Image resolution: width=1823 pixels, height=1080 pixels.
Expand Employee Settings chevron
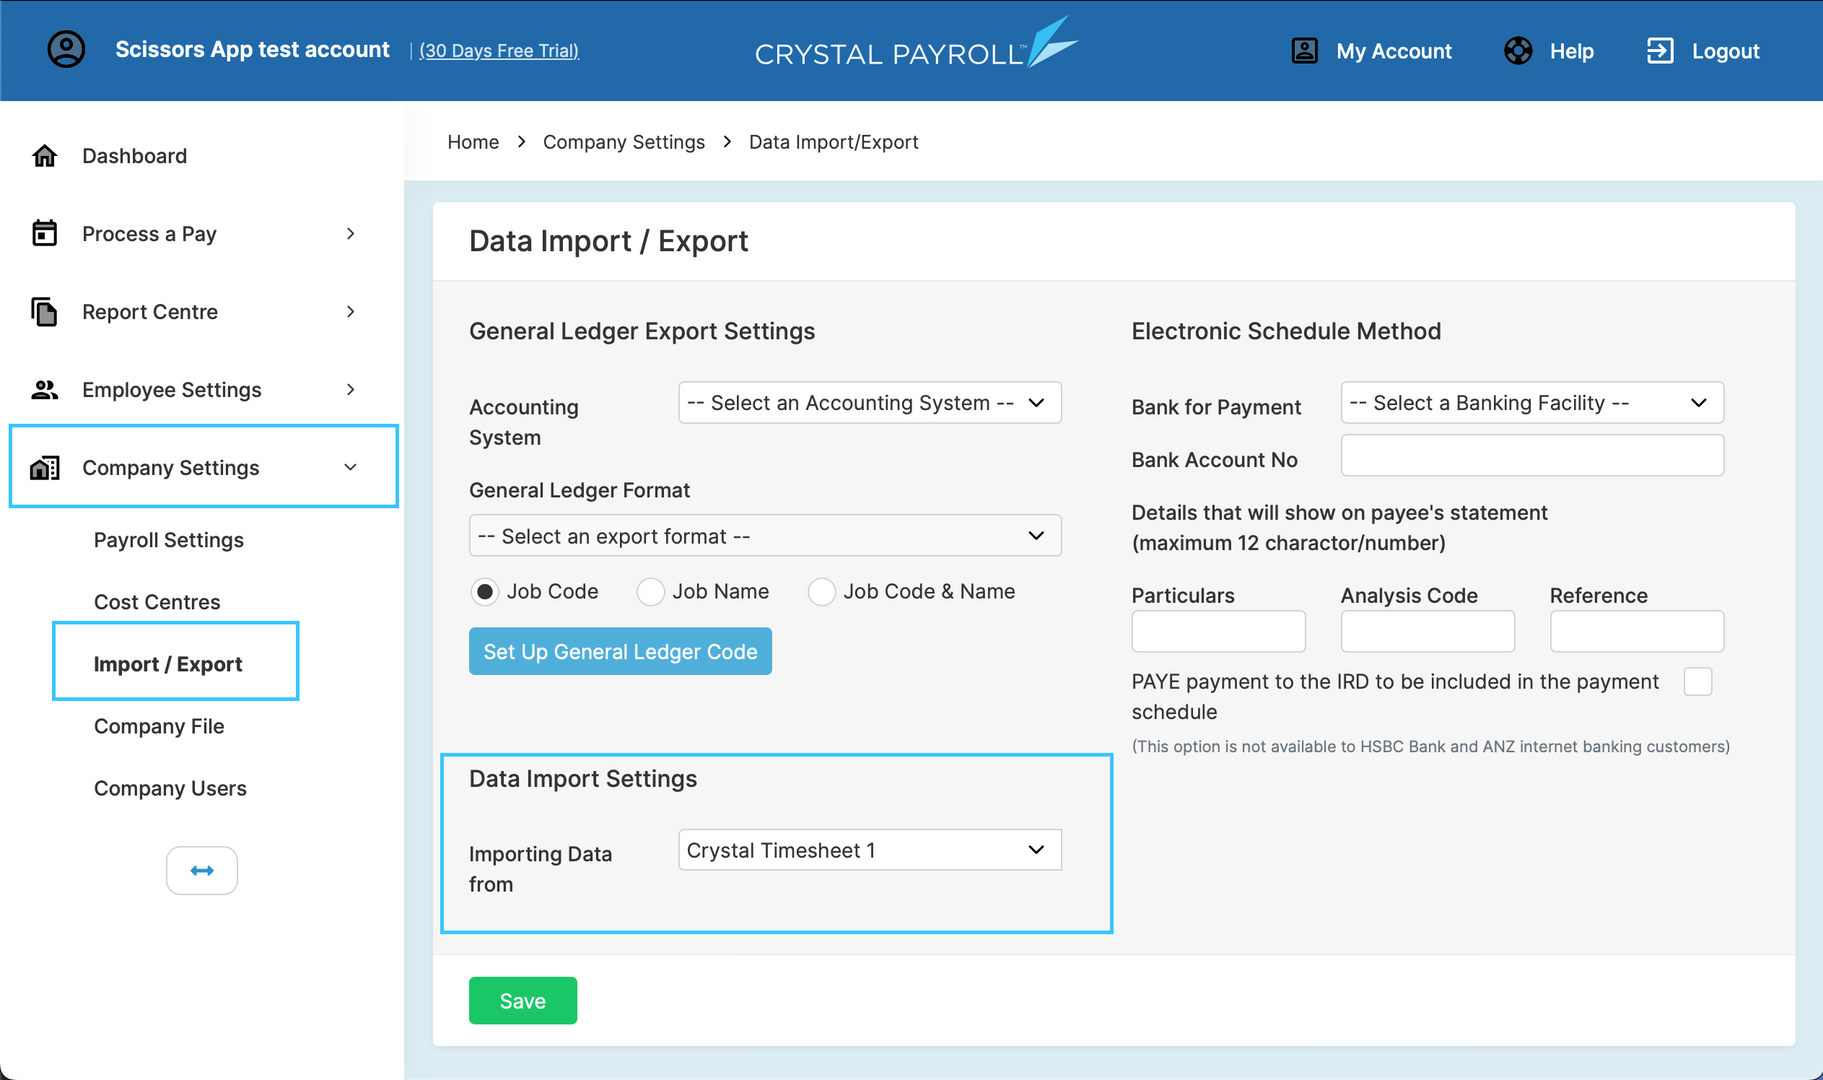[x=350, y=389]
